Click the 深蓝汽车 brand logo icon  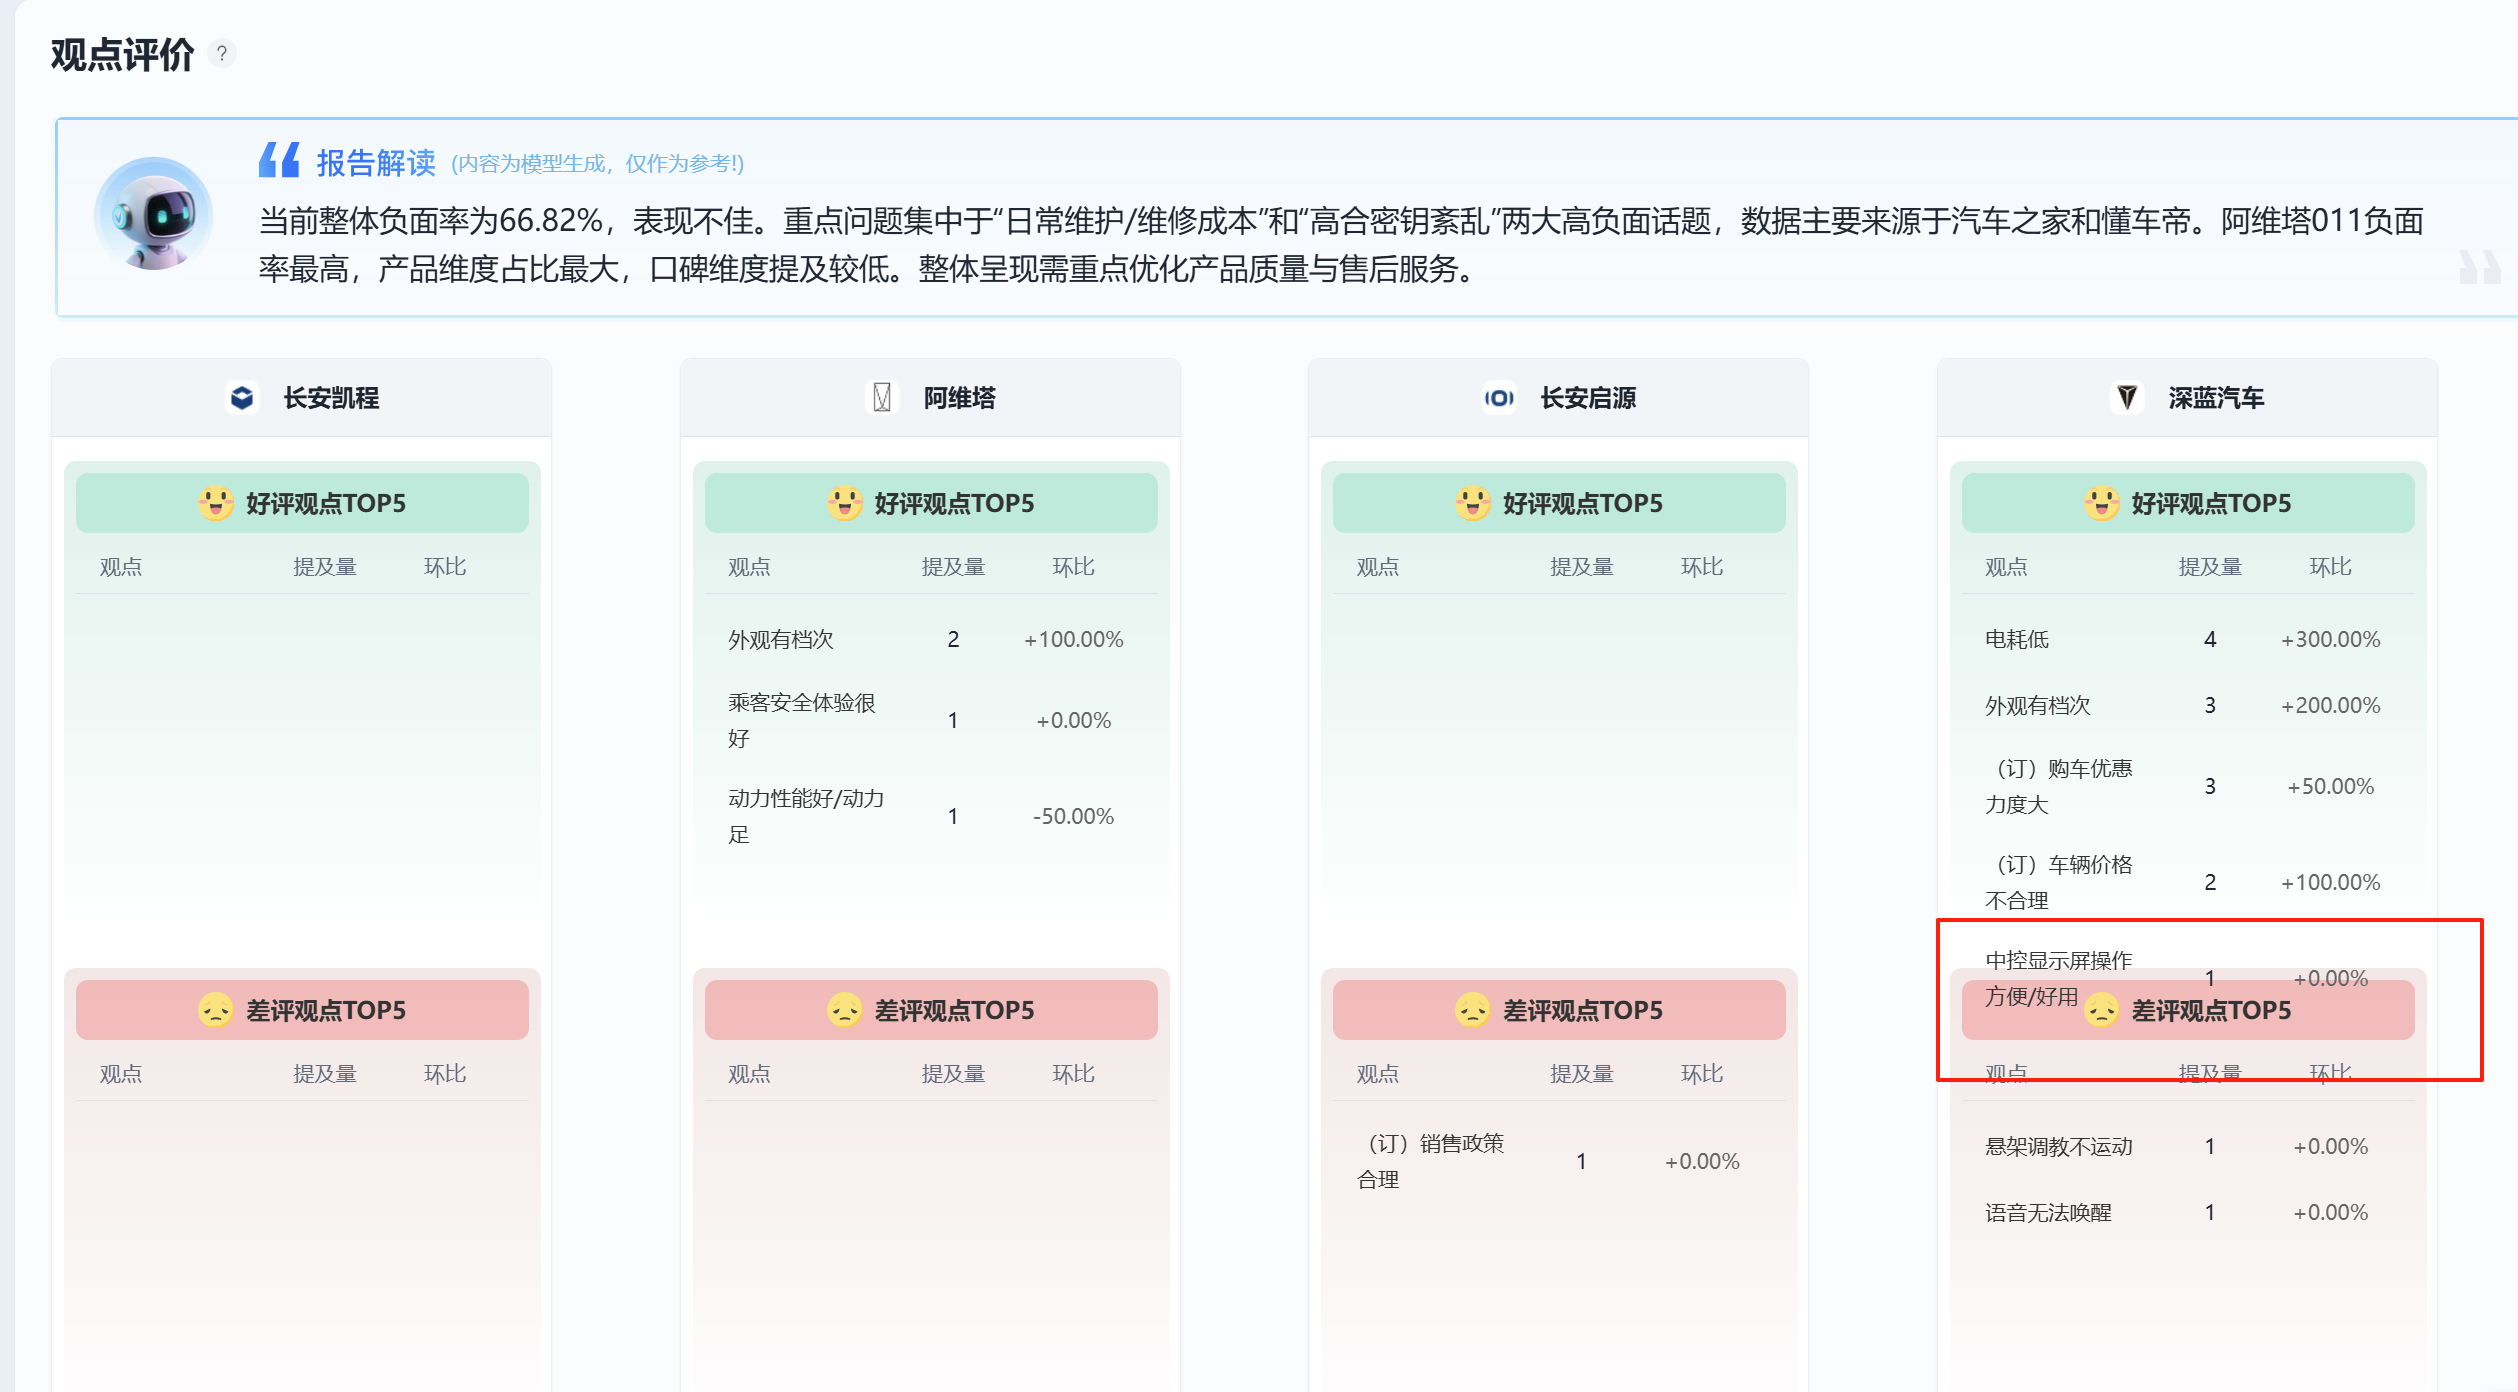click(2127, 398)
